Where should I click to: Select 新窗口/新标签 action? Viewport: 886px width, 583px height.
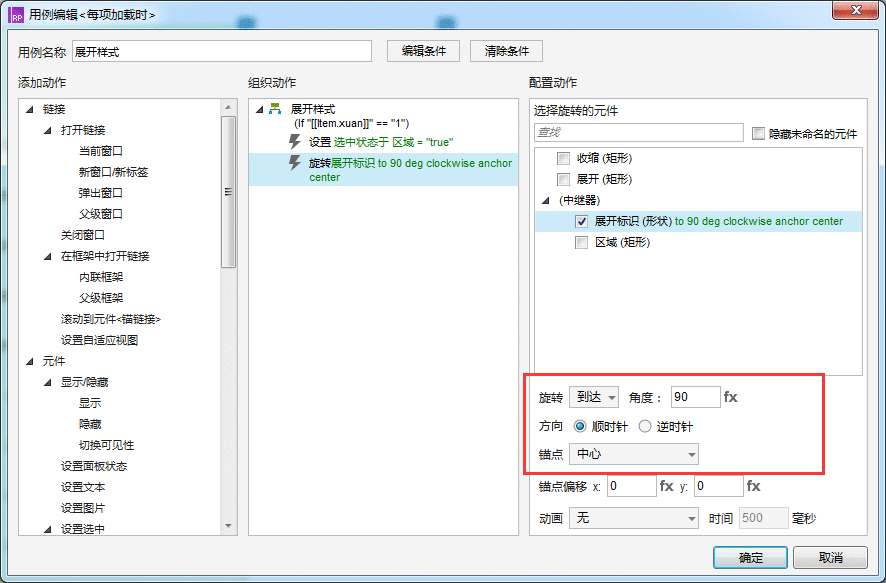tap(113, 172)
